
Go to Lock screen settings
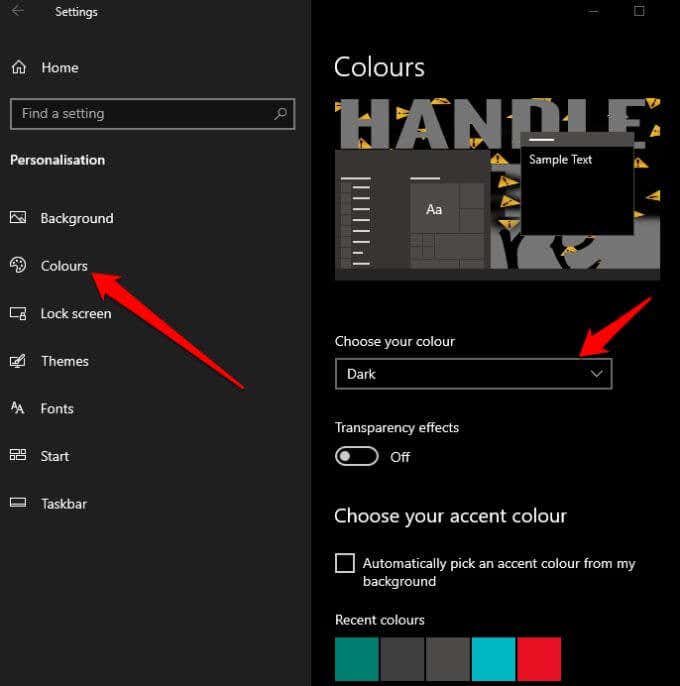pos(76,314)
